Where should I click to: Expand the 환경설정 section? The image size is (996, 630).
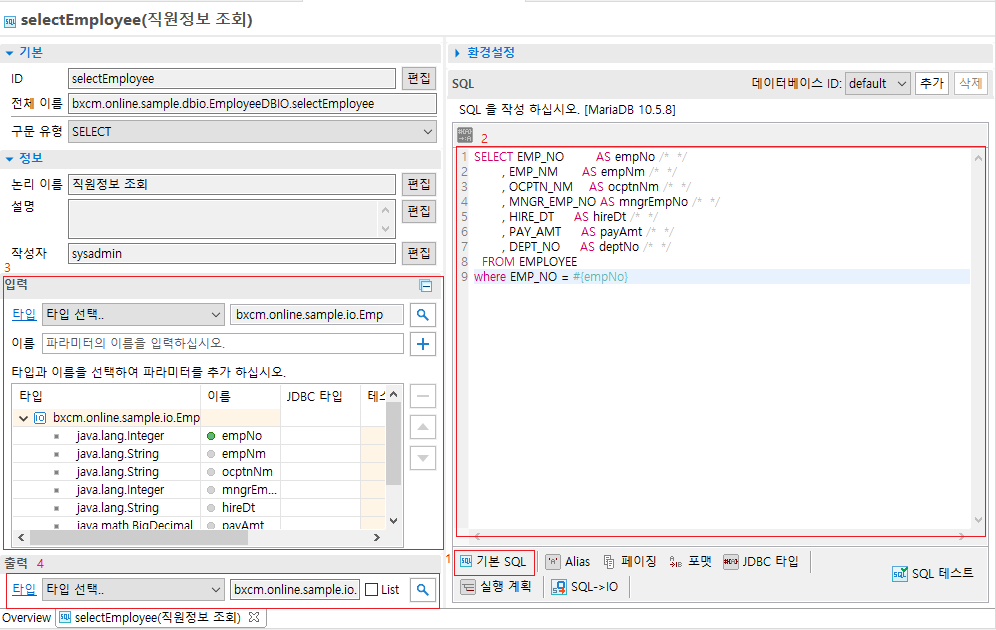[x=490, y=52]
